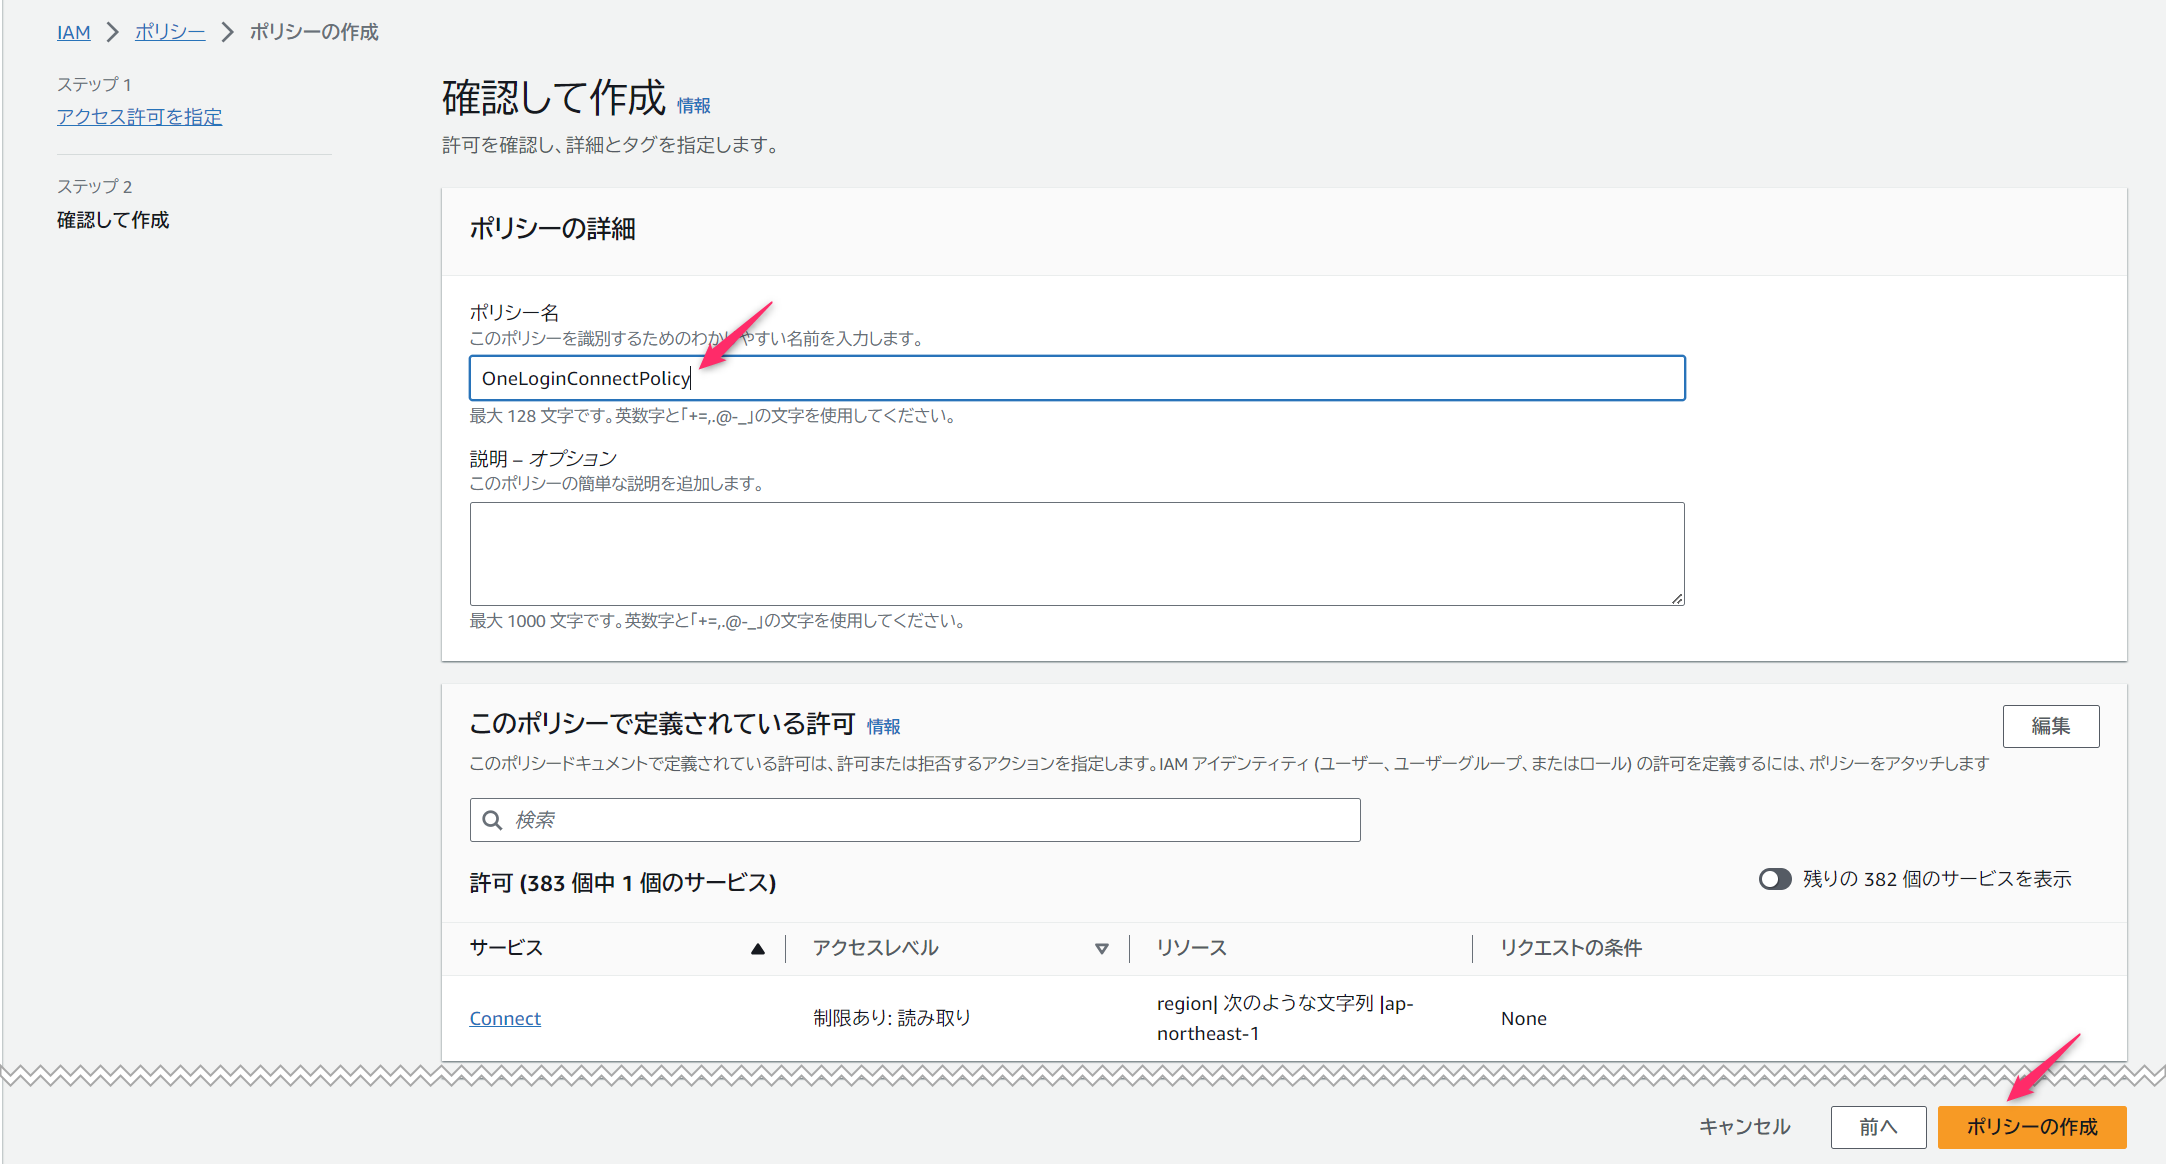Click the キャンセル button
Screen dimensions: 2166x1164
(x=1744, y=1127)
